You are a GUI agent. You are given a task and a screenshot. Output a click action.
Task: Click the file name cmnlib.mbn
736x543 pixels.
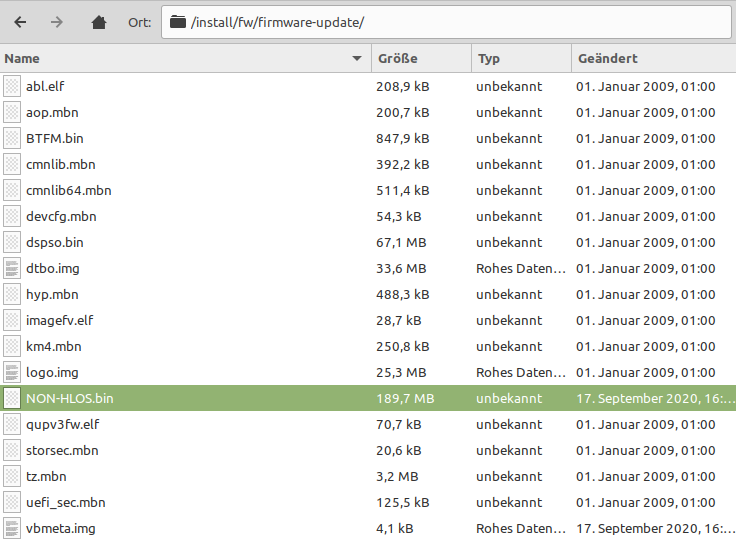click(x=61, y=165)
